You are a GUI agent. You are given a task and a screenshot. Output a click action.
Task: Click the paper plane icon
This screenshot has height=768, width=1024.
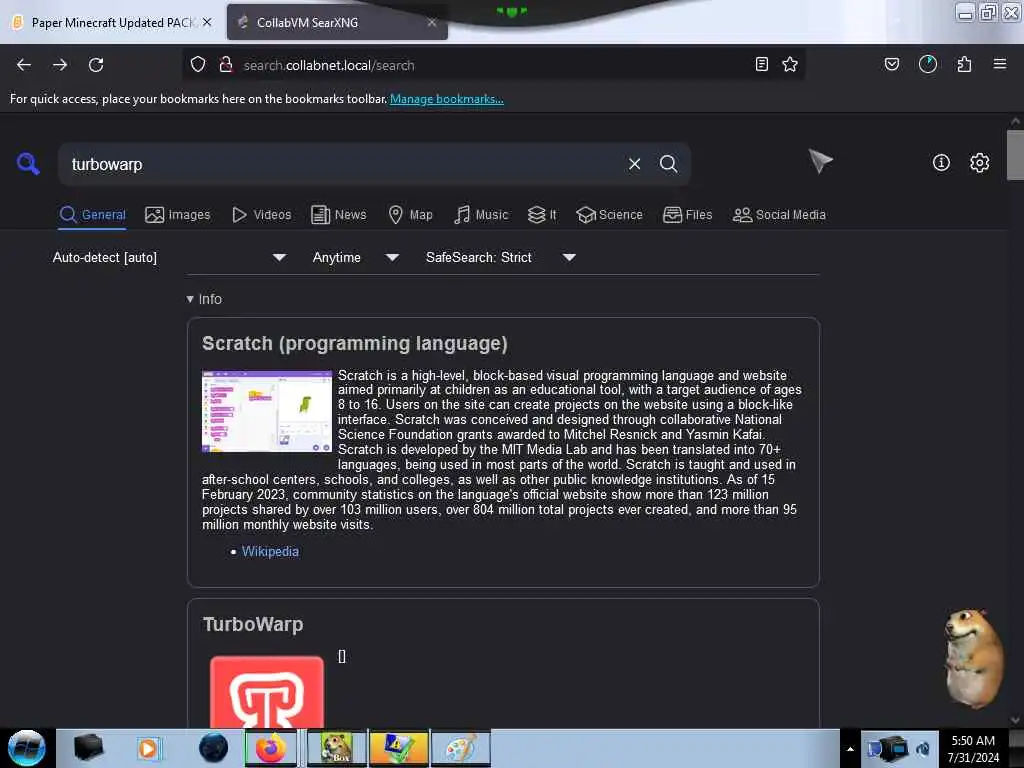[x=820, y=161]
